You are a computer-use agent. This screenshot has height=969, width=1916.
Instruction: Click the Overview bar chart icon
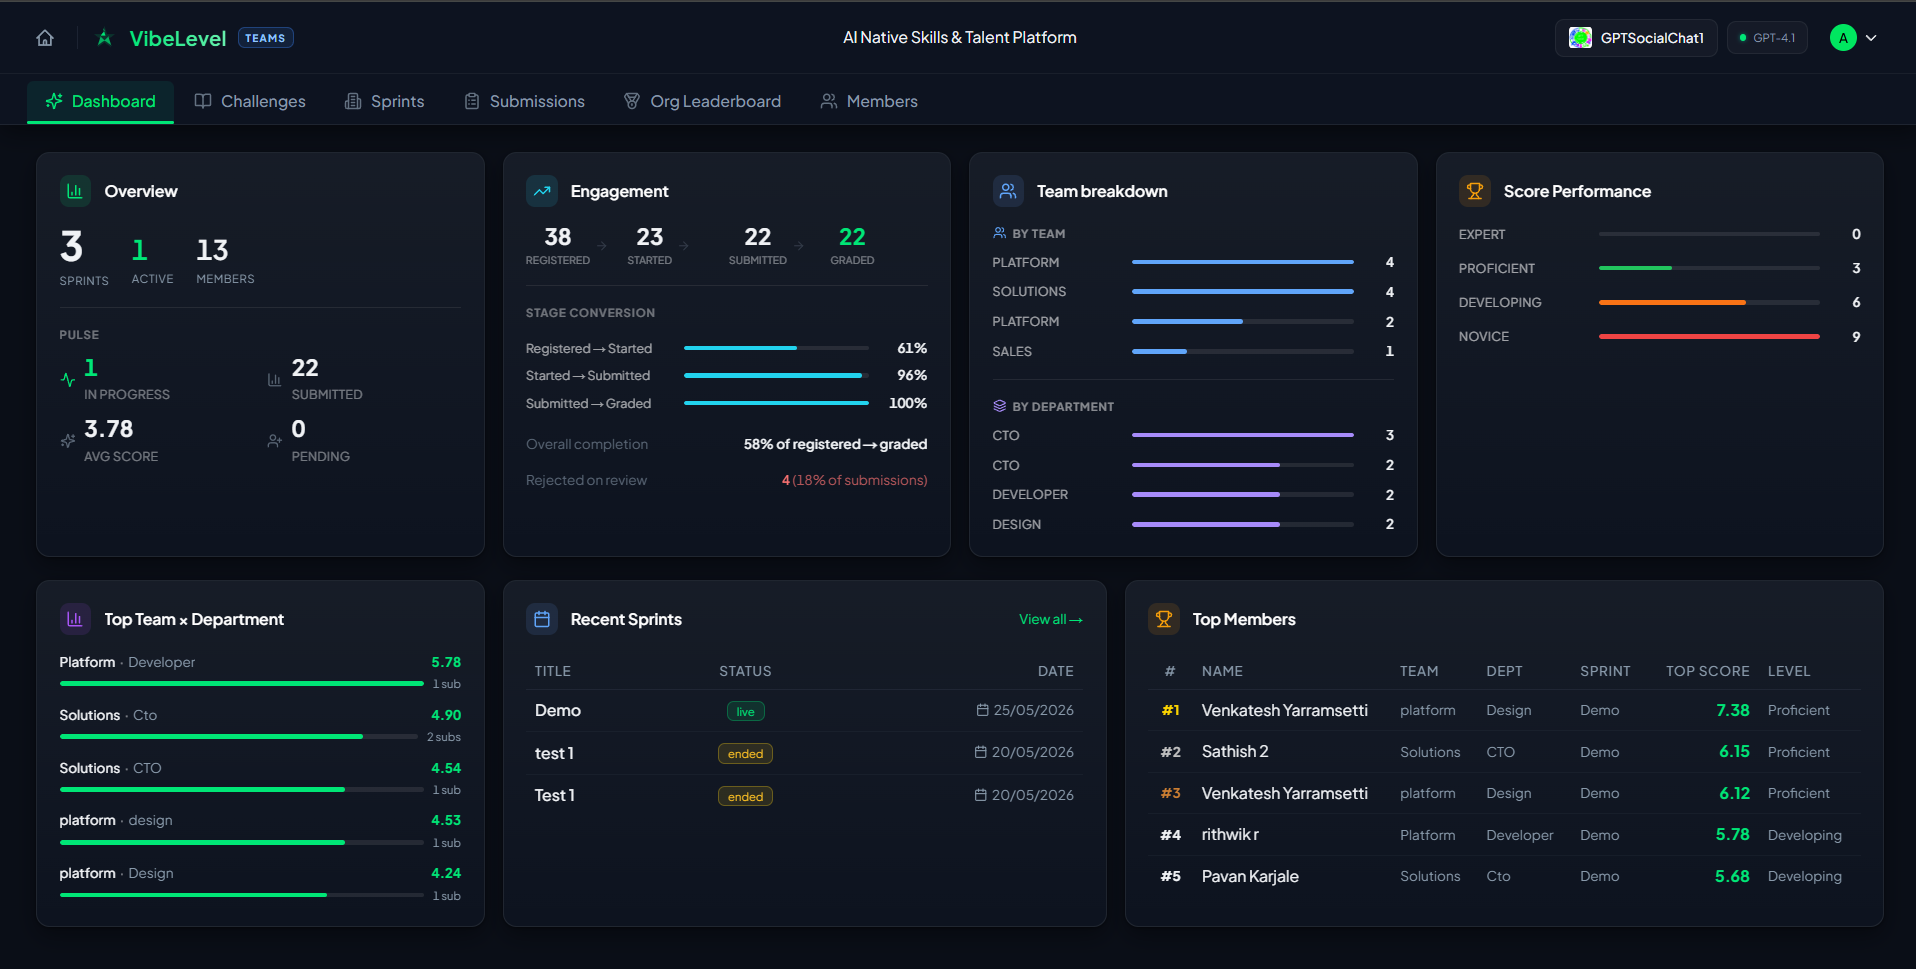point(75,191)
